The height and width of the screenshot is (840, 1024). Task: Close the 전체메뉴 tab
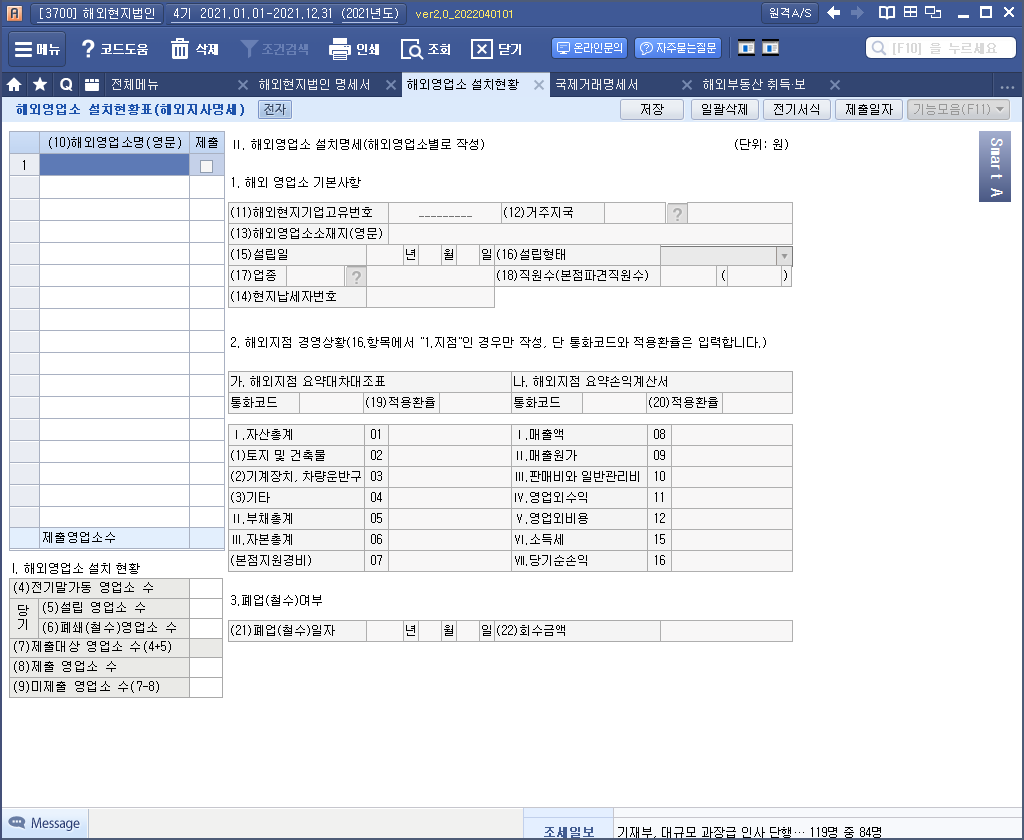242,85
